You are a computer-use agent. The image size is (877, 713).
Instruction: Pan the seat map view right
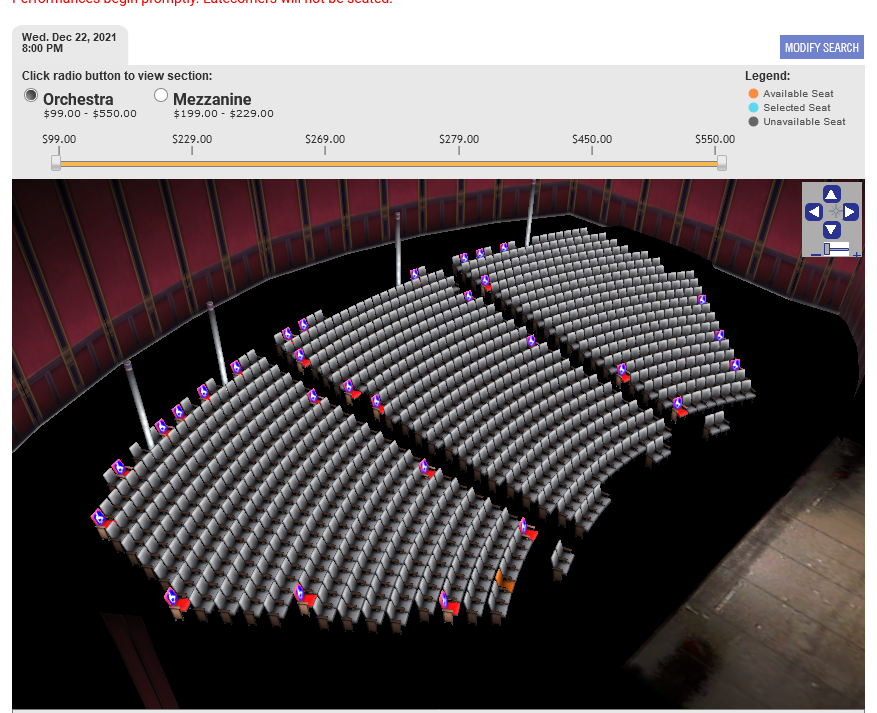click(x=850, y=212)
